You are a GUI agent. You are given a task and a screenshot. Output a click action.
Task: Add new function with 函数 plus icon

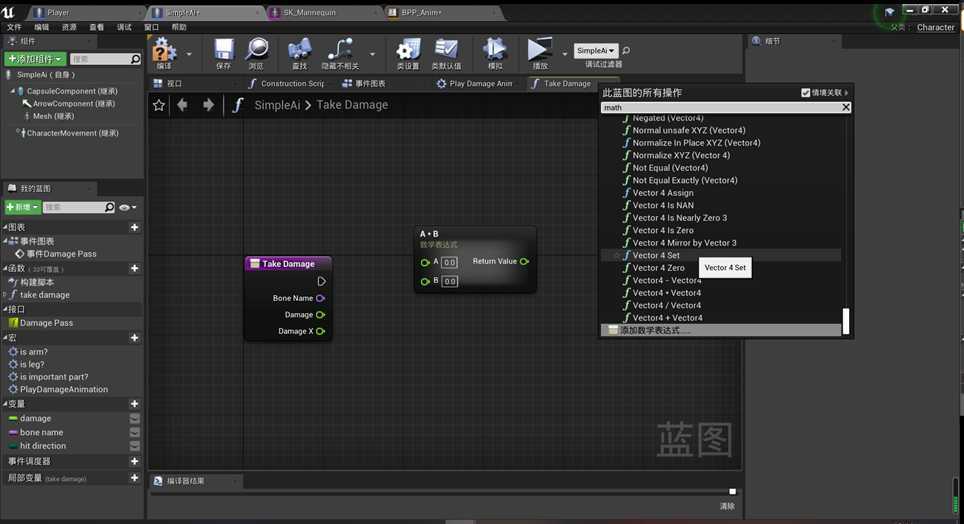click(135, 269)
